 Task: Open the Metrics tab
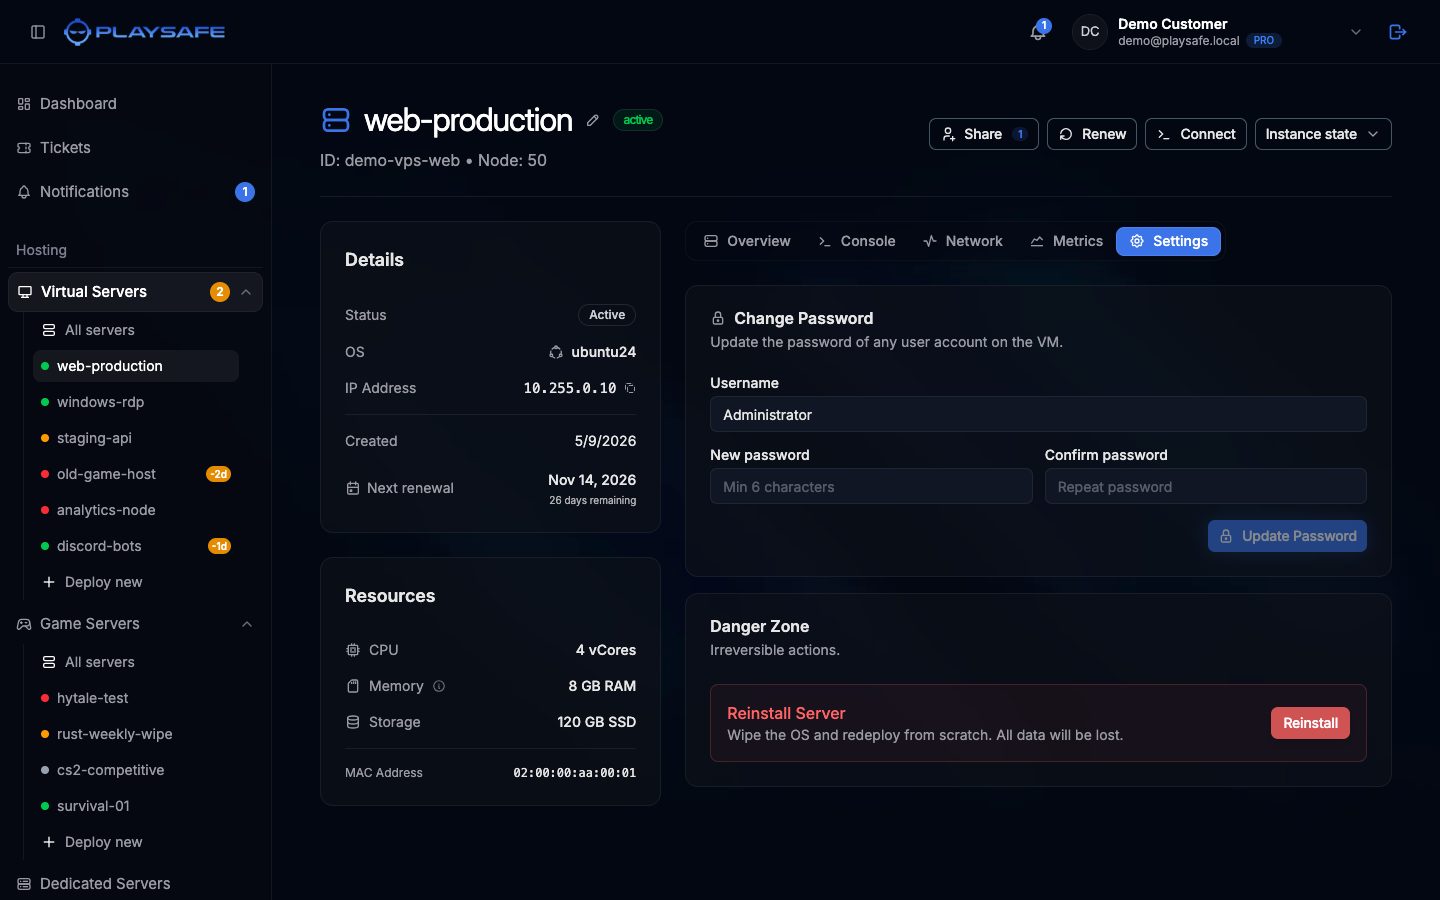click(x=1067, y=241)
